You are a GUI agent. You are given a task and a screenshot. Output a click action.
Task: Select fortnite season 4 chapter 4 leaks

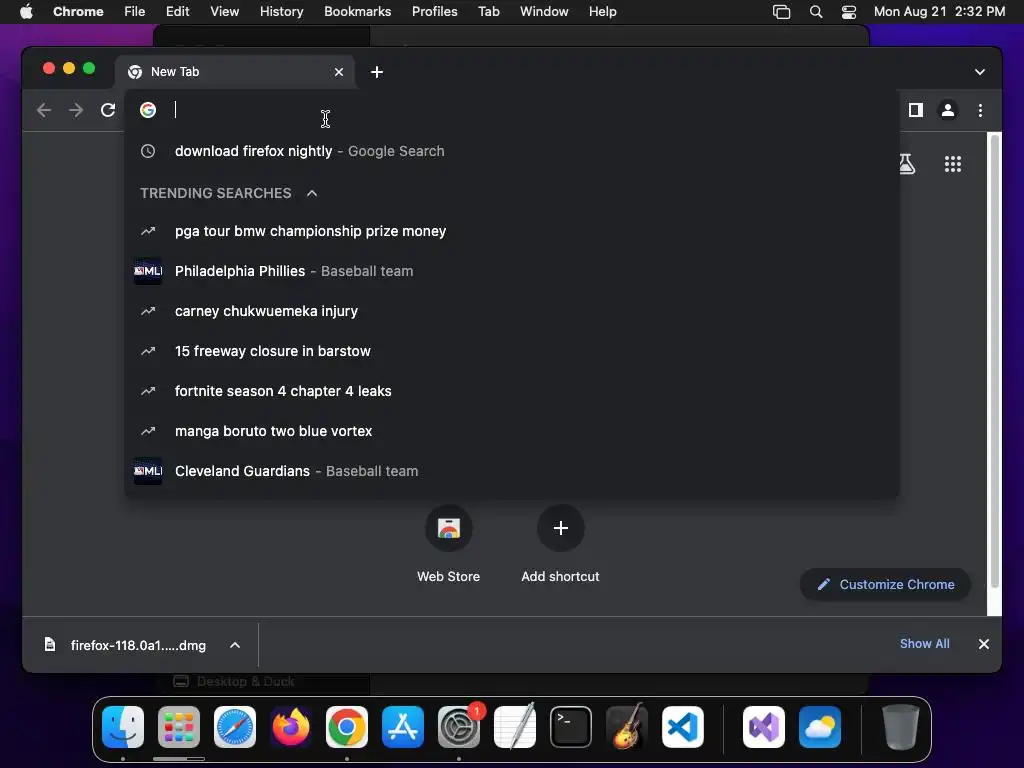click(512, 391)
